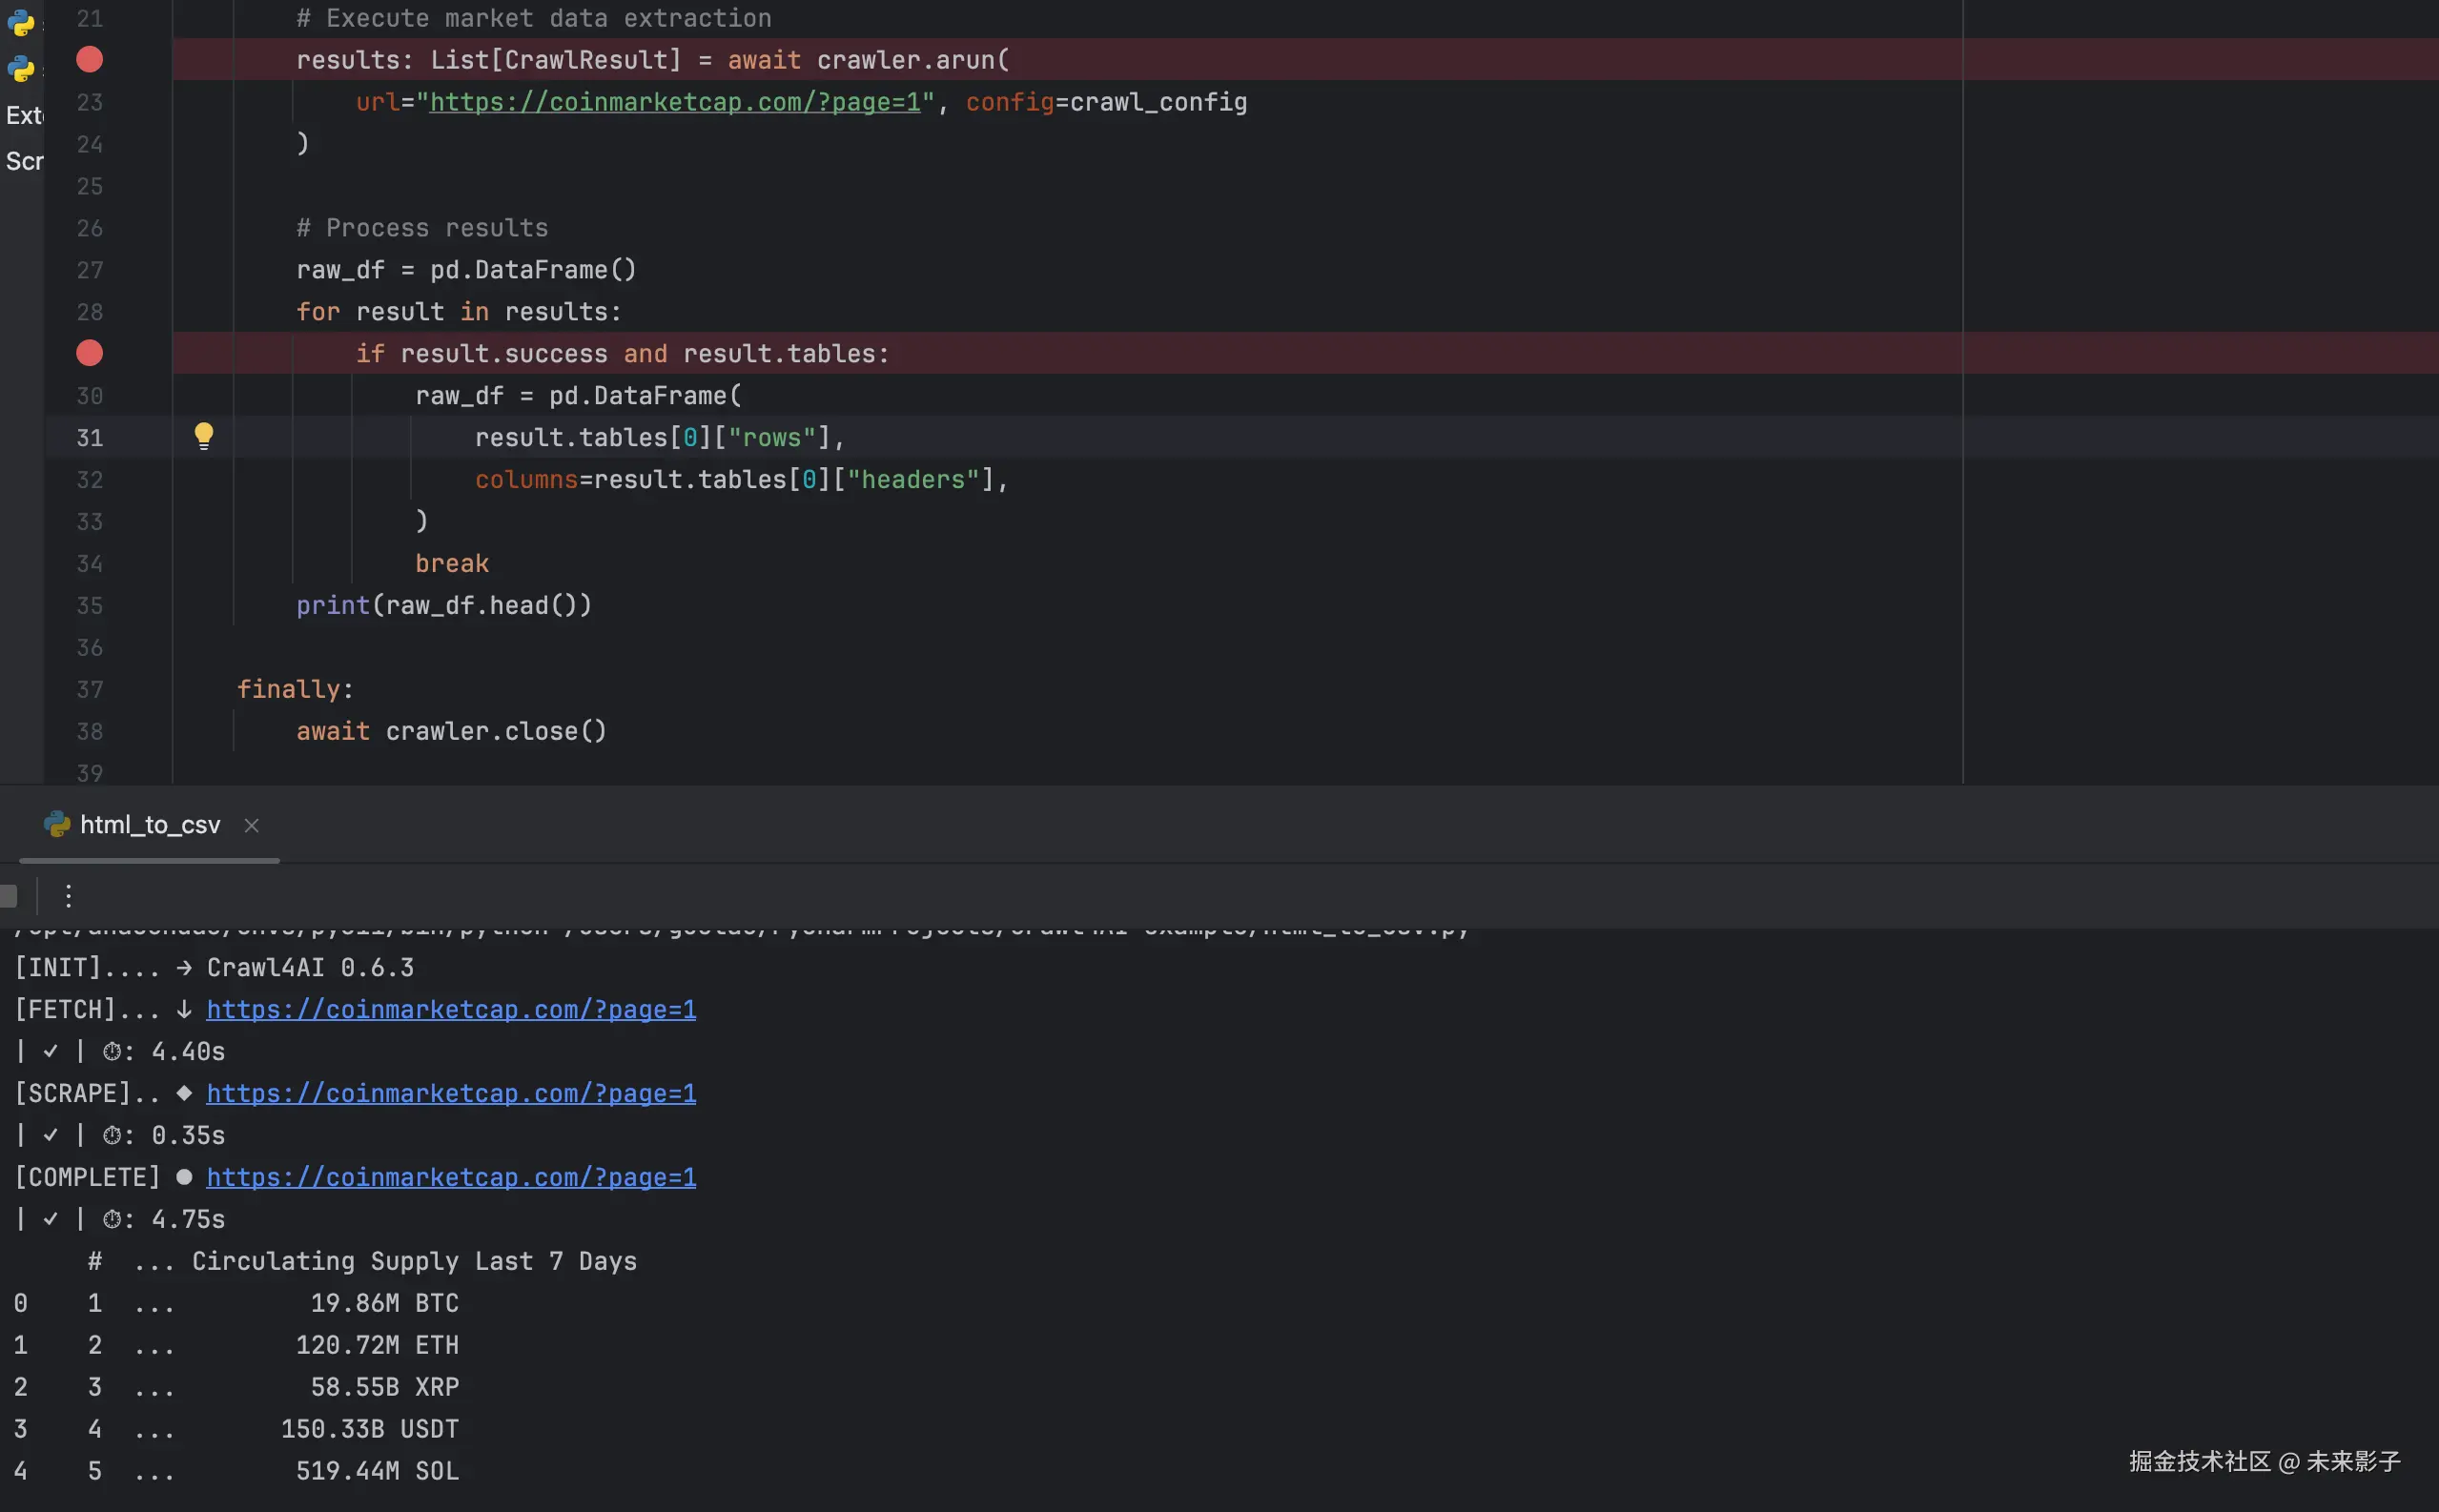Open the SCRAPE coinmarketcap link in console
The width and height of the screenshot is (2439, 1512).
point(450,1093)
